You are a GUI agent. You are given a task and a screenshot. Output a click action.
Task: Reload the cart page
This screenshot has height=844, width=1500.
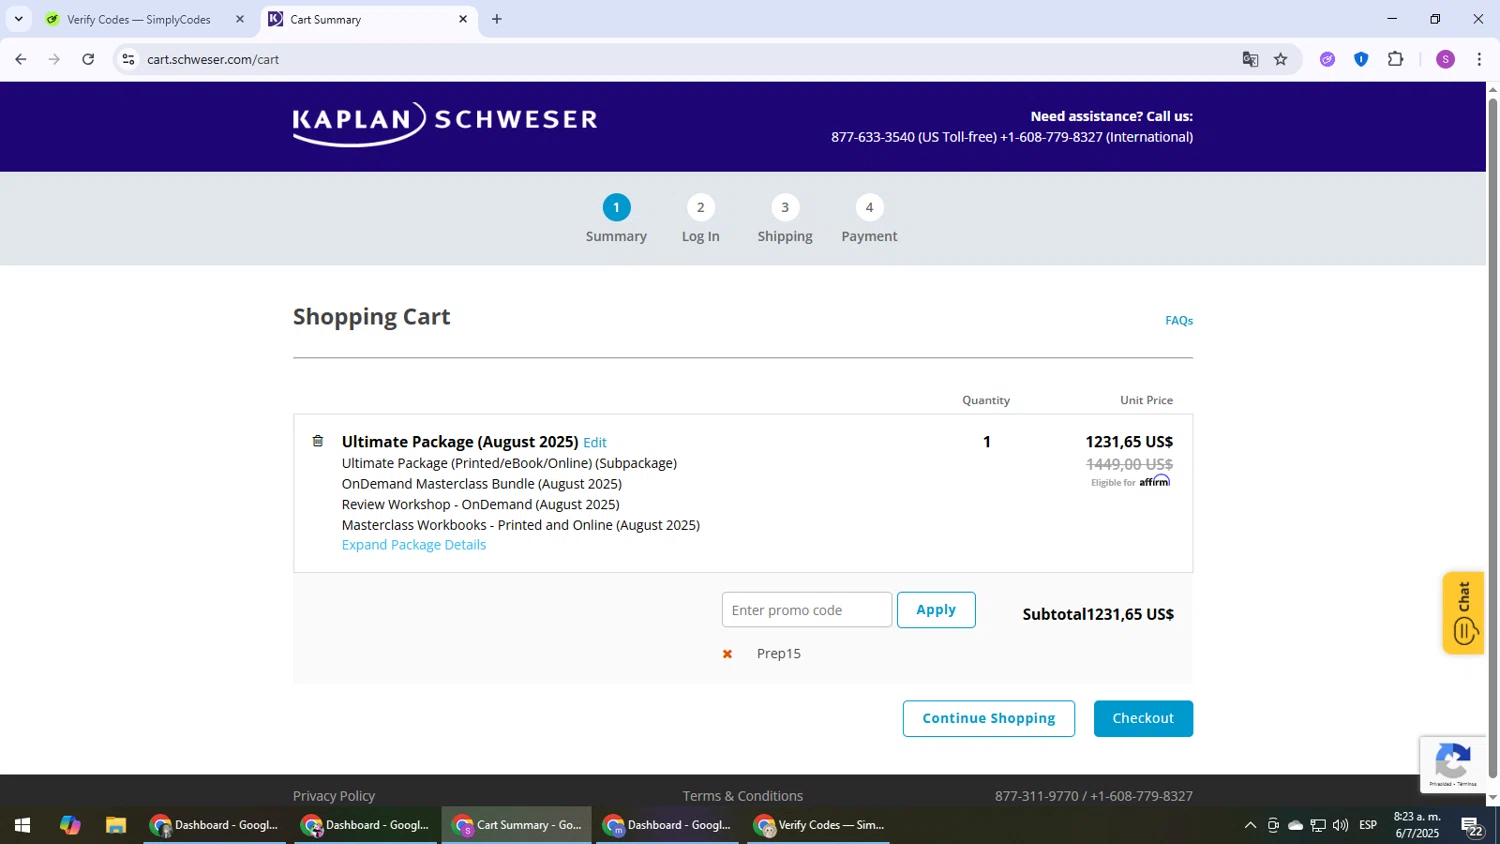[x=88, y=59]
